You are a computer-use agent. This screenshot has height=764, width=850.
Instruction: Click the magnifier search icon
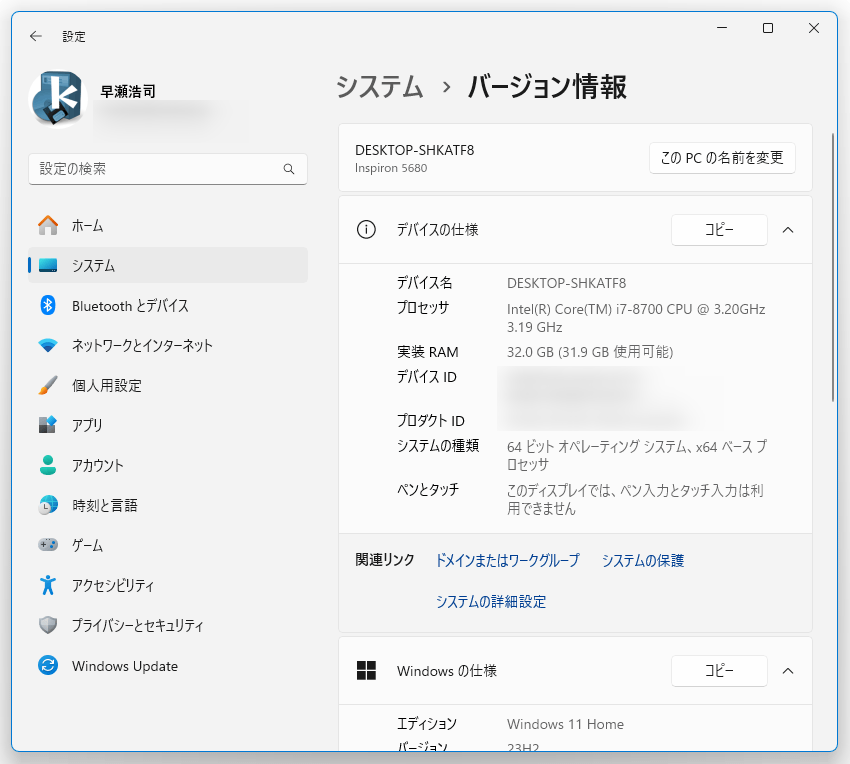tap(289, 169)
